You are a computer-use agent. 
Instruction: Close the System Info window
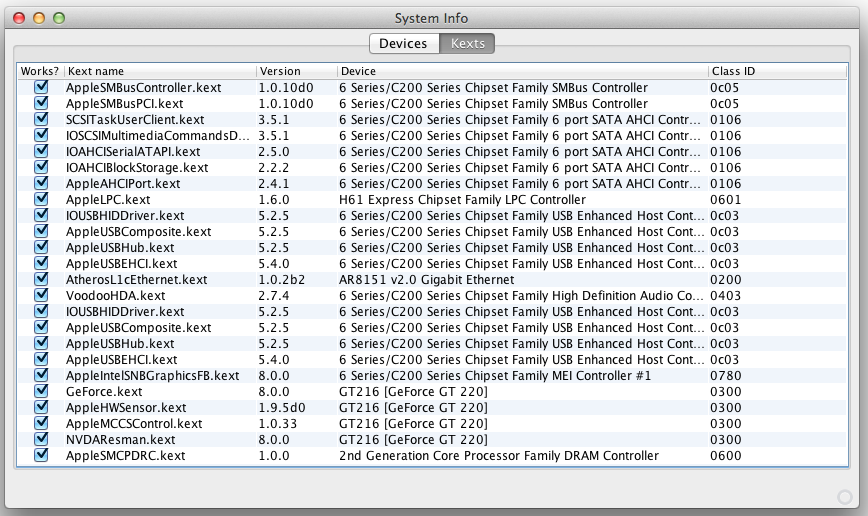point(19,18)
